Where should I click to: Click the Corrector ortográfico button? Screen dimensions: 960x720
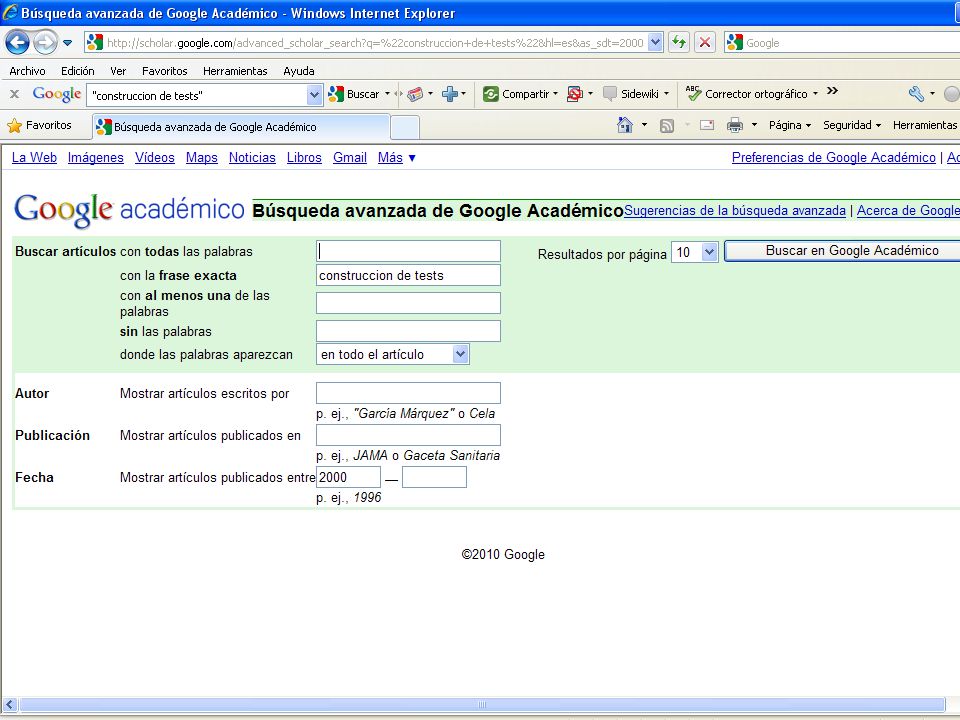pyautogui.click(x=747, y=94)
